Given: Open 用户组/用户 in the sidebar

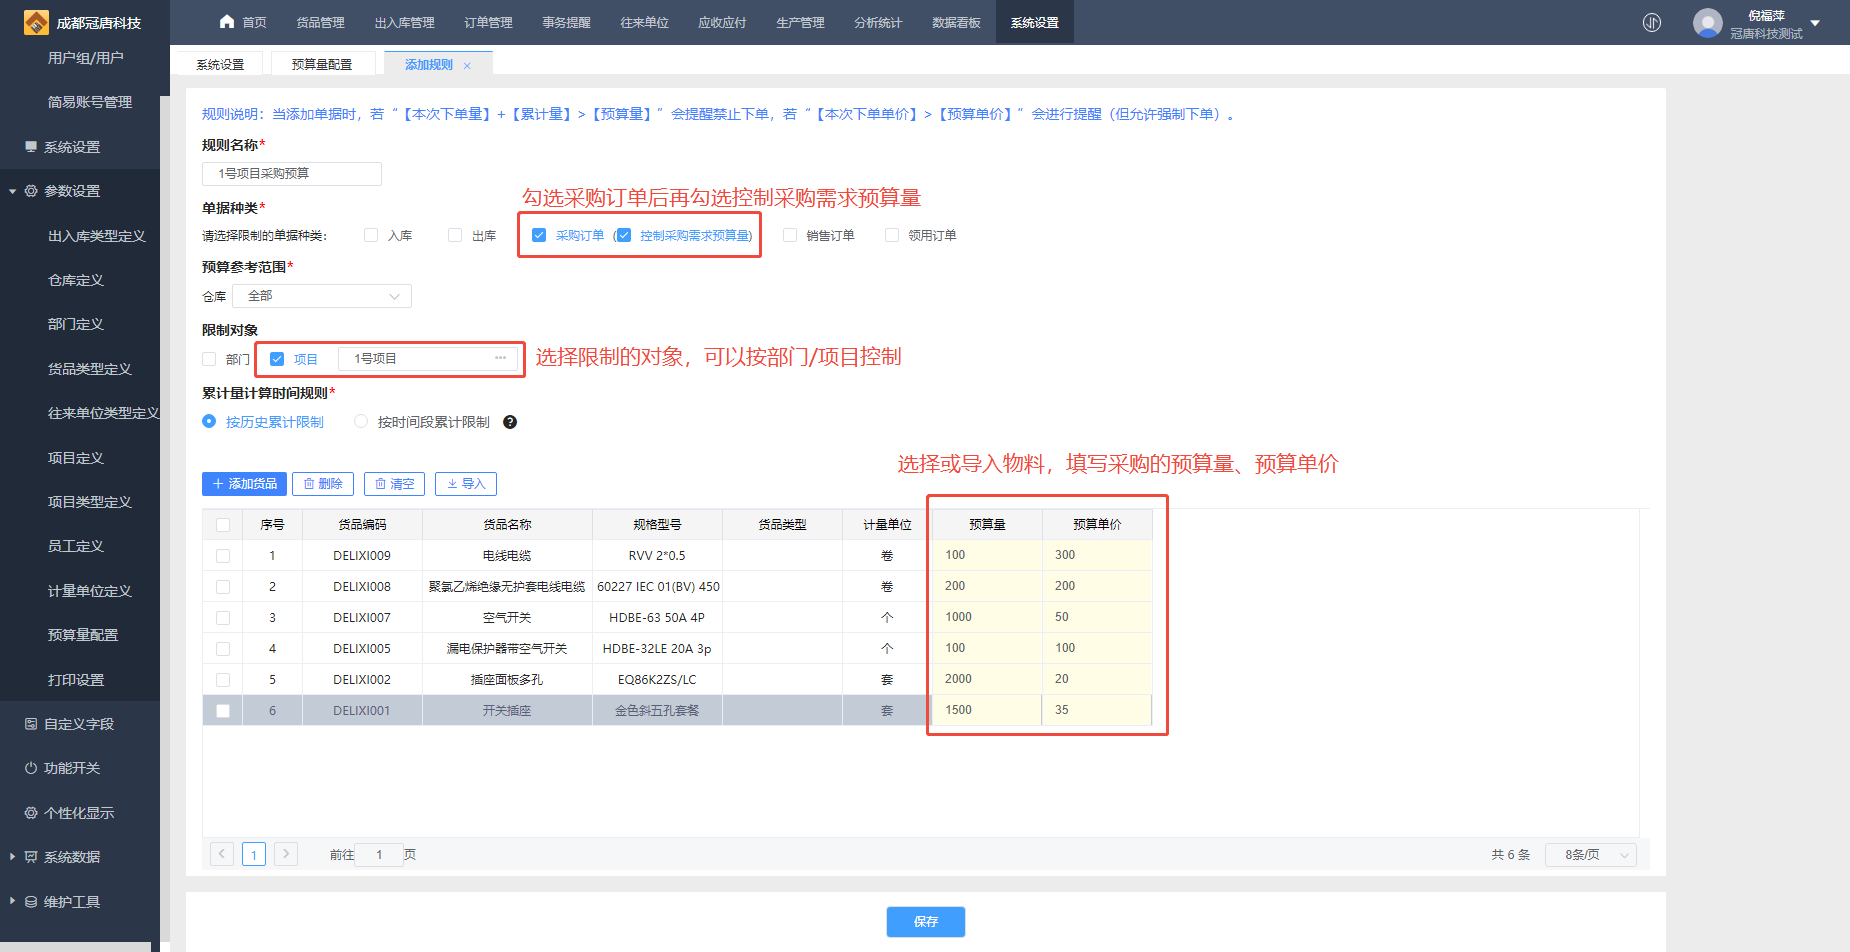Looking at the screenshot, I should pyautogui.click(x=86, y=58).
